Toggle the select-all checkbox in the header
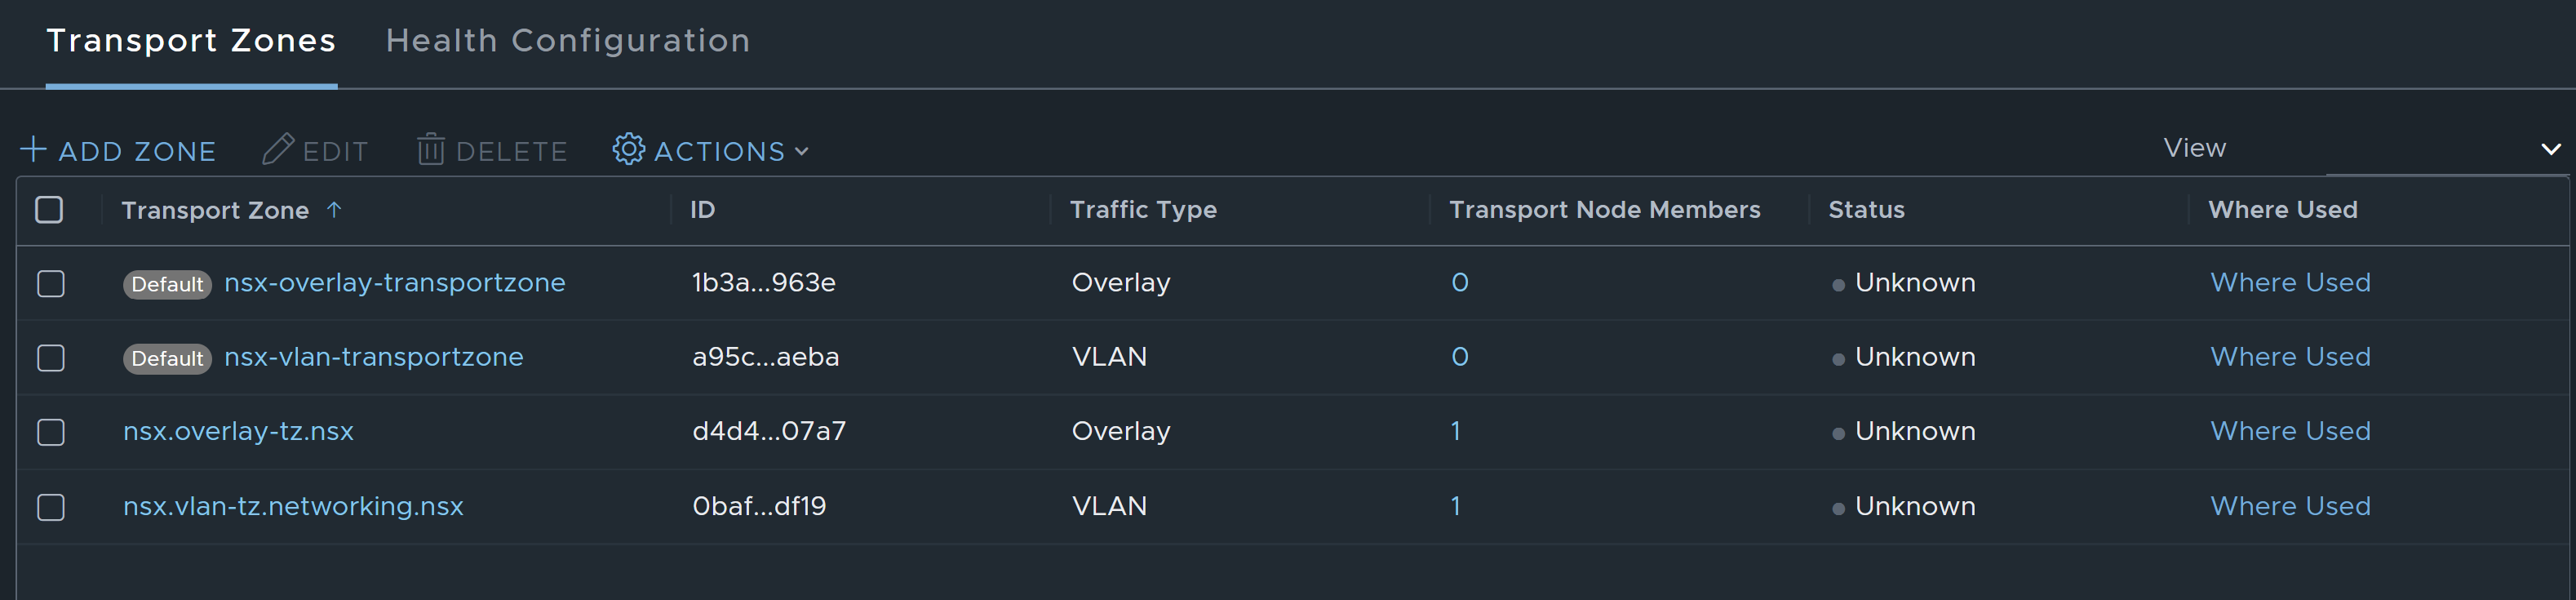 (49, 210)
